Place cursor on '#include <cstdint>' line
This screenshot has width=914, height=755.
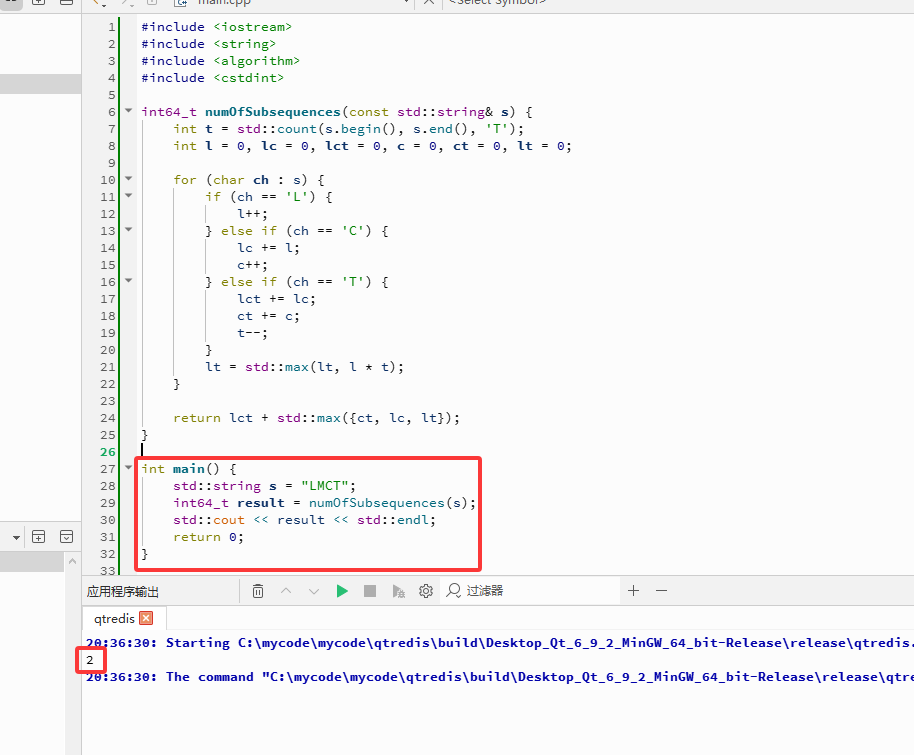coord(212,78)
